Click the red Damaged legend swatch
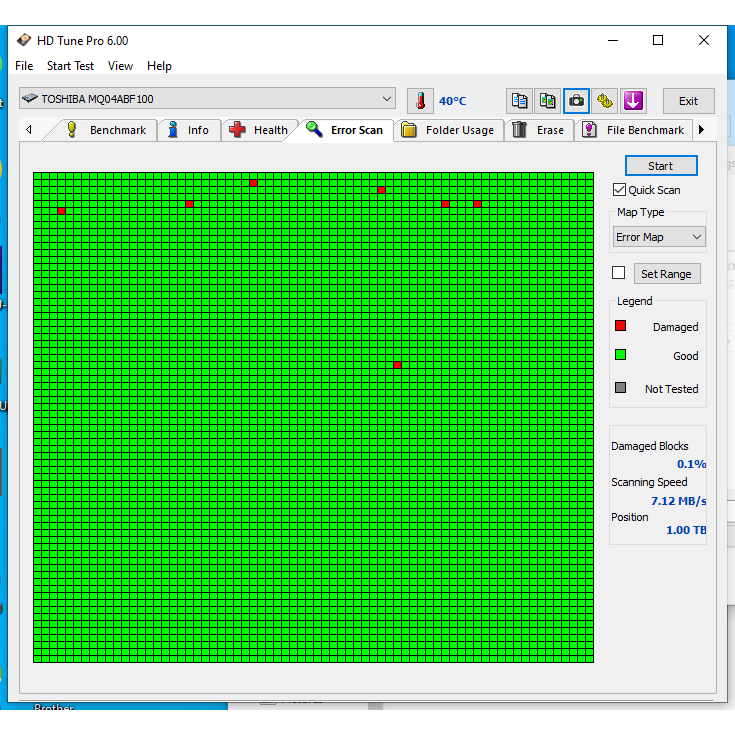Screen dimensions: 735x735 620,326
